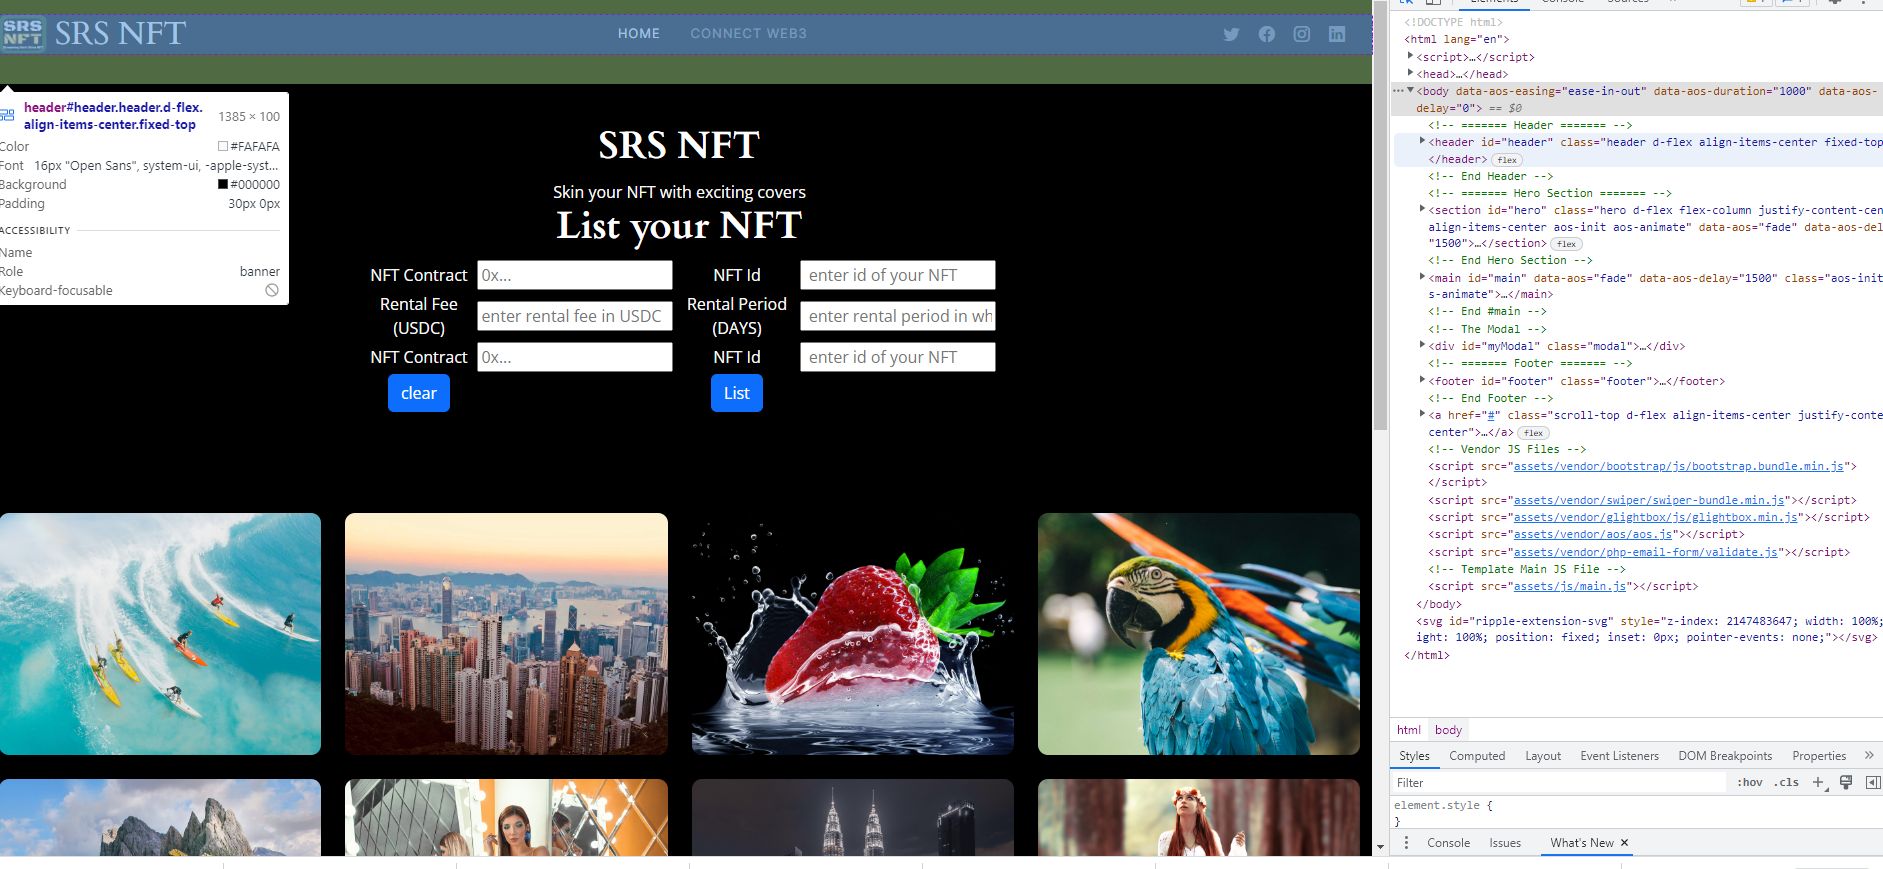
Task: Open the surfing wave NFT image
Action: click(x=160, y=634)
